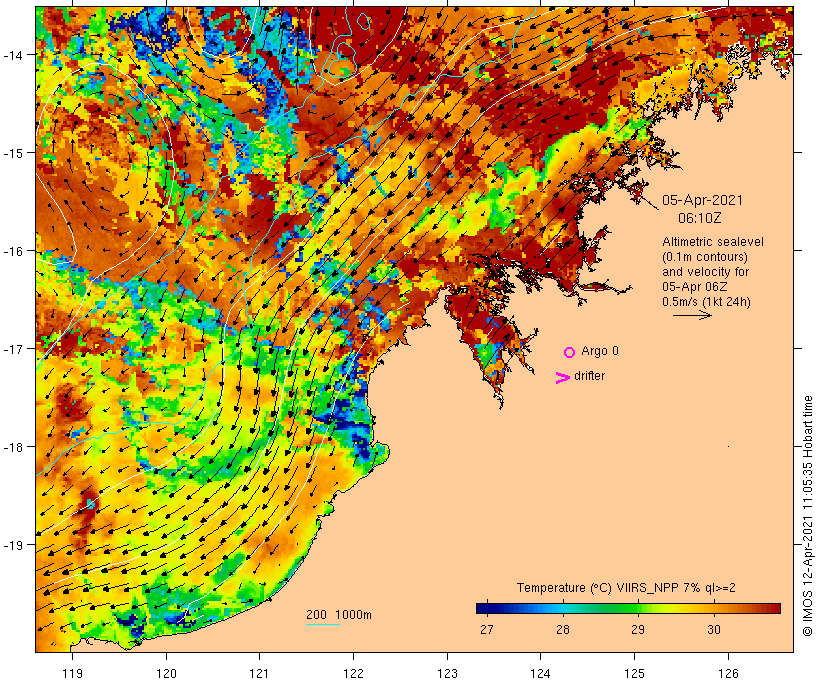Click the 'drifter' legend label
This screenshot has height=680, width=820.
[589, 376]
